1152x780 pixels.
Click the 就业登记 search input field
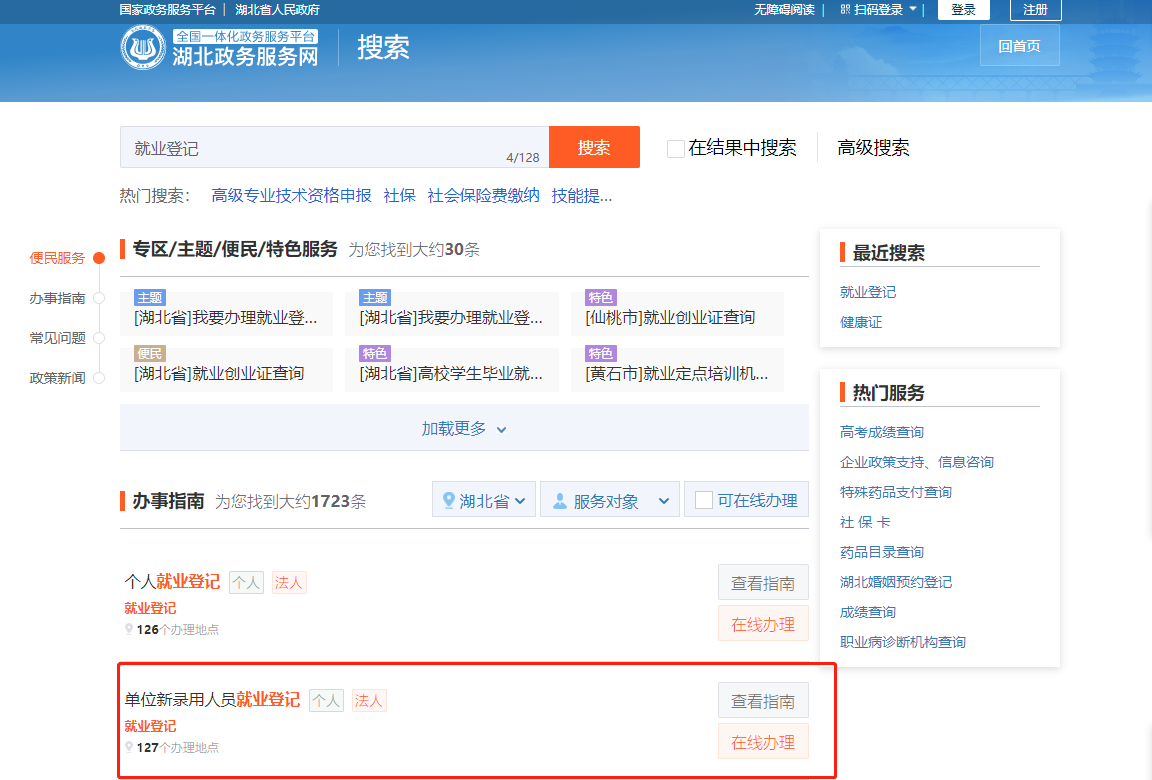pyautogui.click(x=320, y=148)
